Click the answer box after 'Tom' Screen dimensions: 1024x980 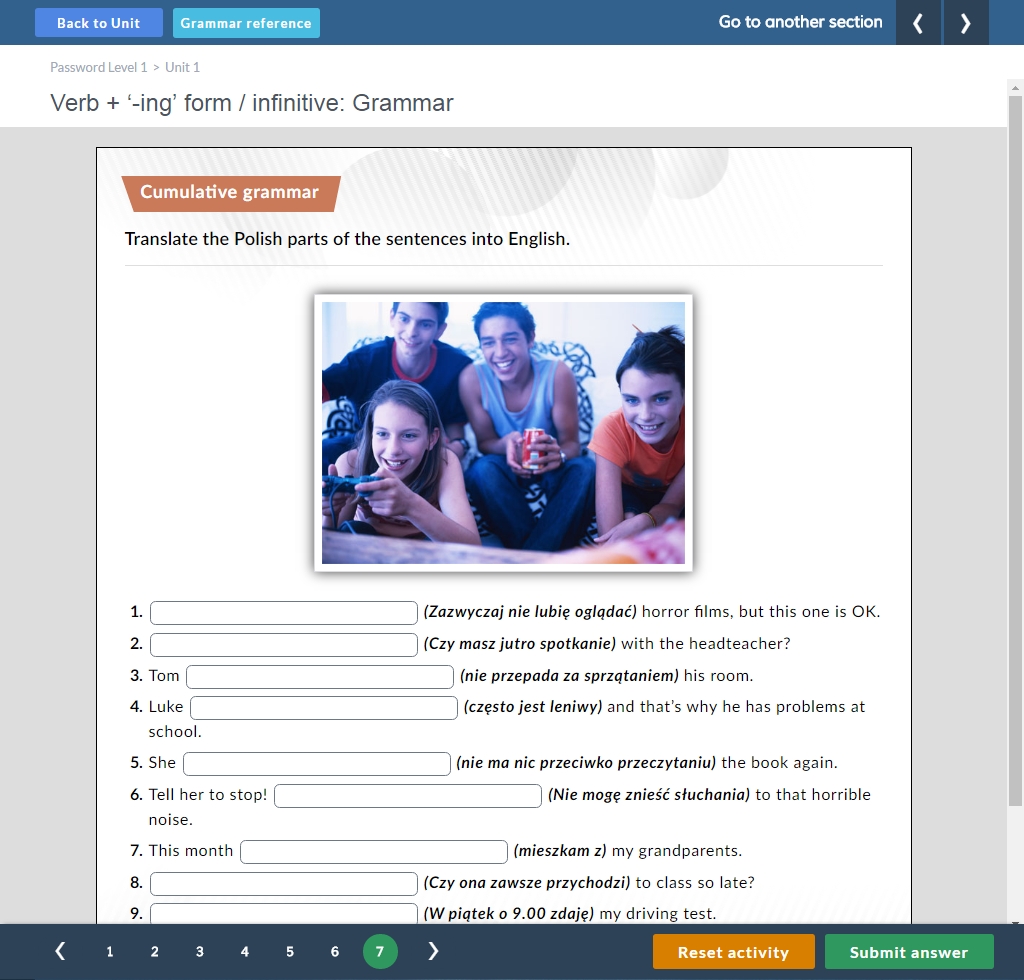point(320,676)
